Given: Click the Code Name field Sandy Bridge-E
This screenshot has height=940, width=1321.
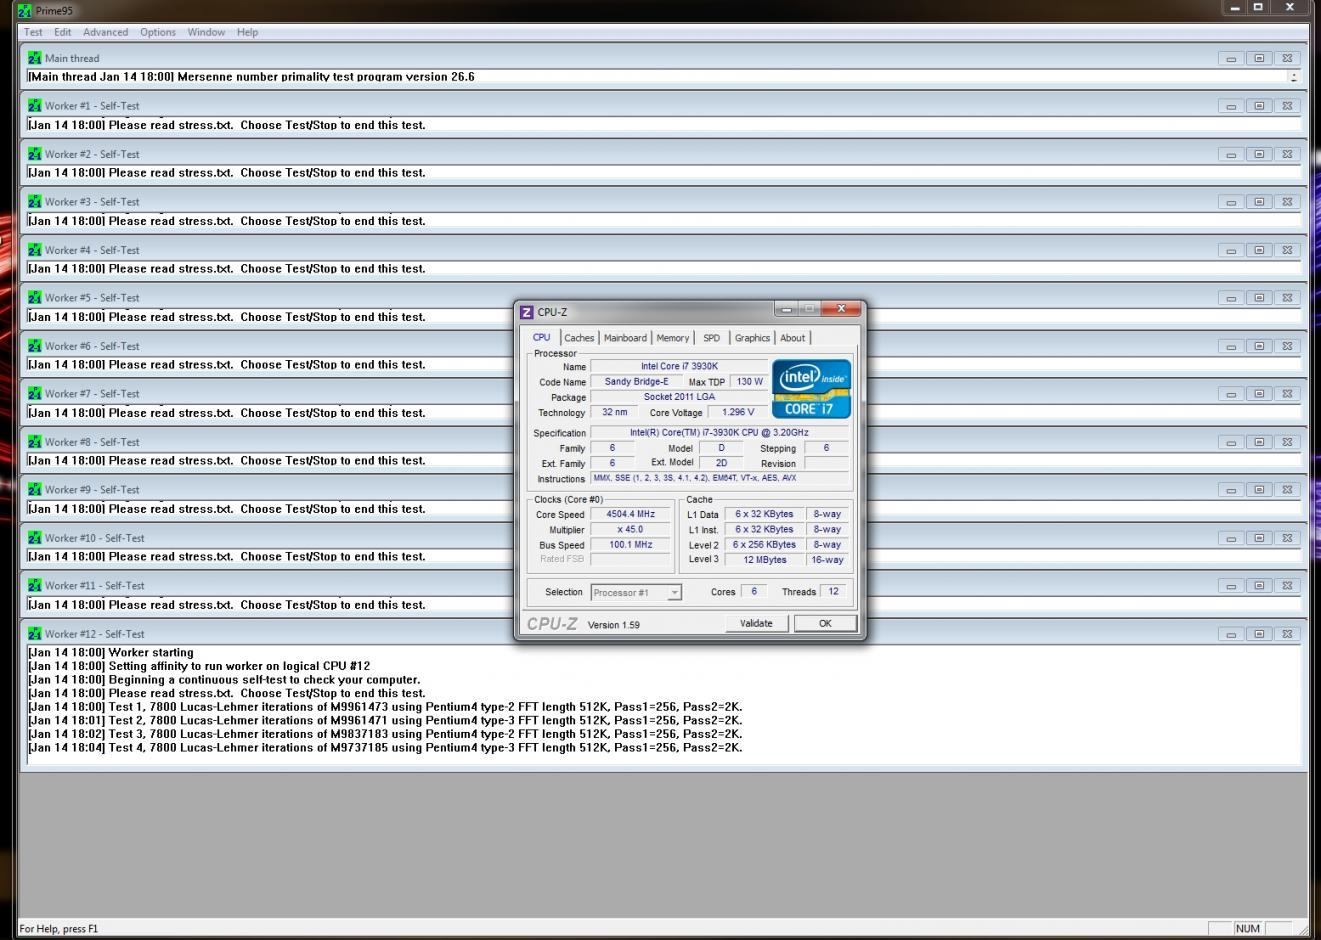Looking at the screenshot, I should (636, 381).
